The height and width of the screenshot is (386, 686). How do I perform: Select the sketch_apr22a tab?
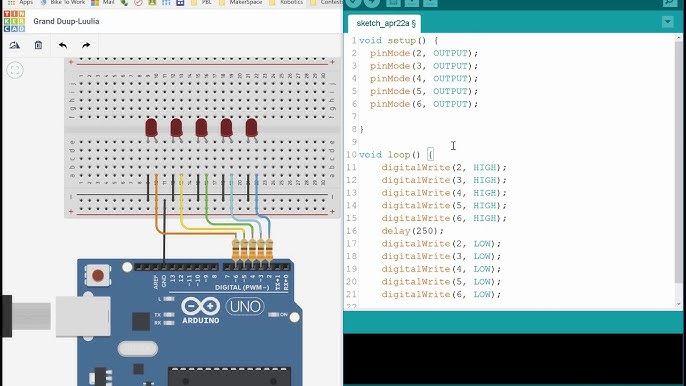(385, 23)
